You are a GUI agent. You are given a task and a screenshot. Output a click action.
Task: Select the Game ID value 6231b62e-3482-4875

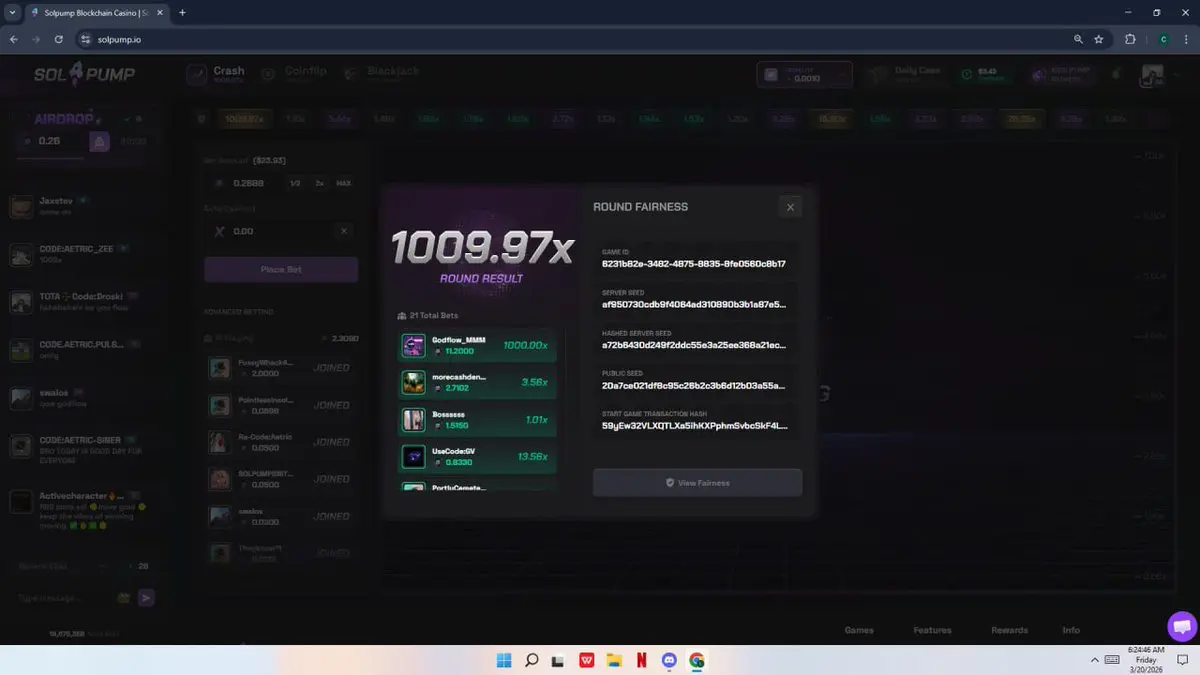tap(693, 264)
